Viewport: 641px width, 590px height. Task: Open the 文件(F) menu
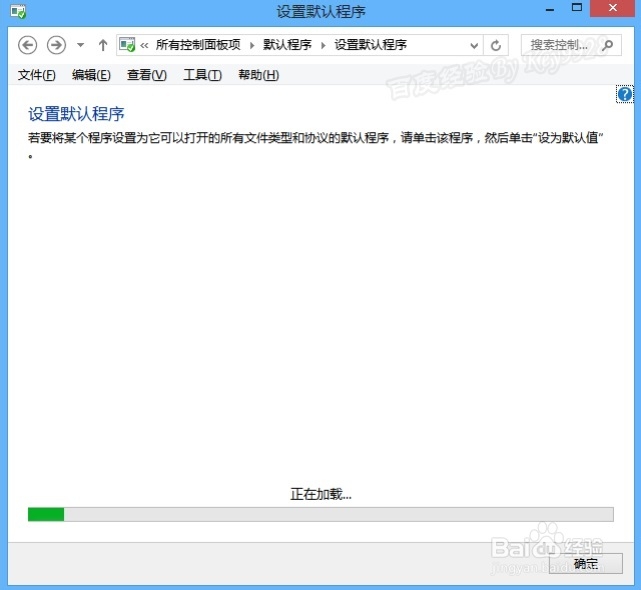(x=36, y=75)
